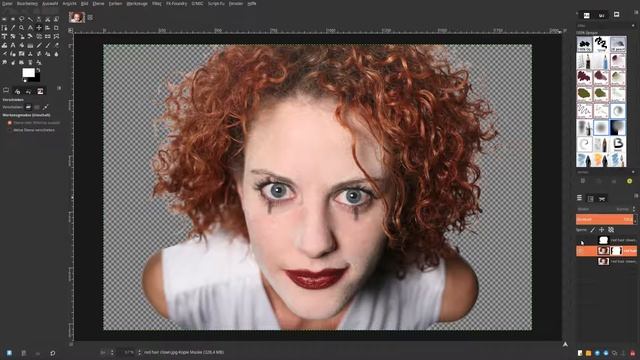This screenshot has width=640, height=360.
Task: Select the Alignment tool
Action: [47, 28]
